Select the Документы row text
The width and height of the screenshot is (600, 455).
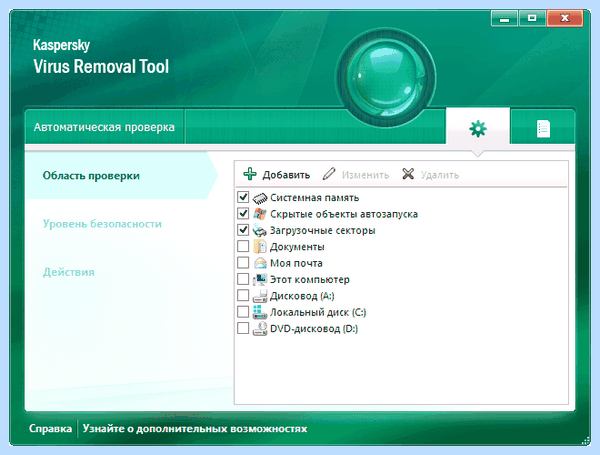pos(297,247)
